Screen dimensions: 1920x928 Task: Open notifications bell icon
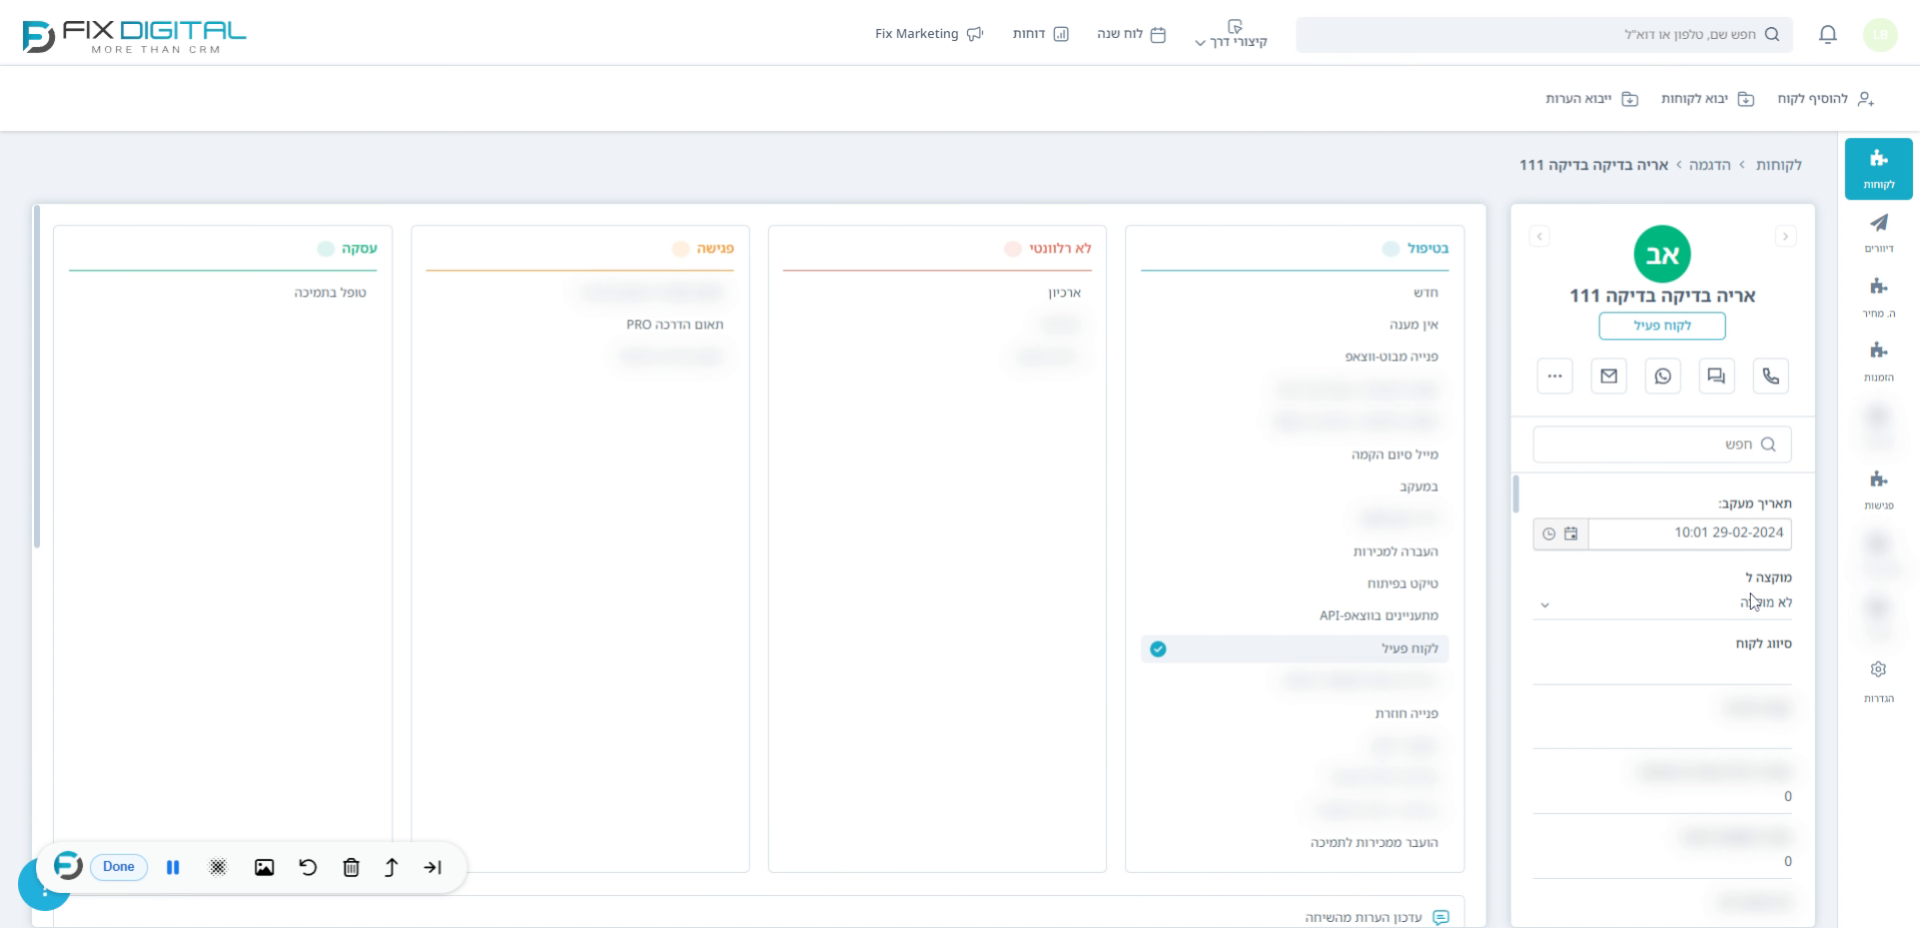coord(1827,35)
